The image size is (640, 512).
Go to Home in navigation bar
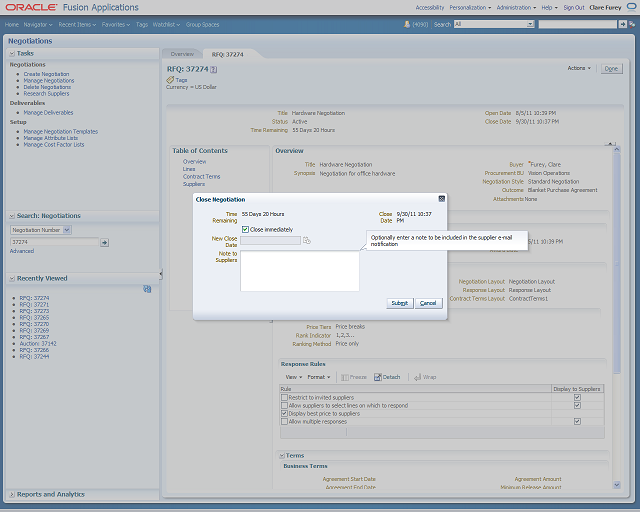(x=12, y=24)
